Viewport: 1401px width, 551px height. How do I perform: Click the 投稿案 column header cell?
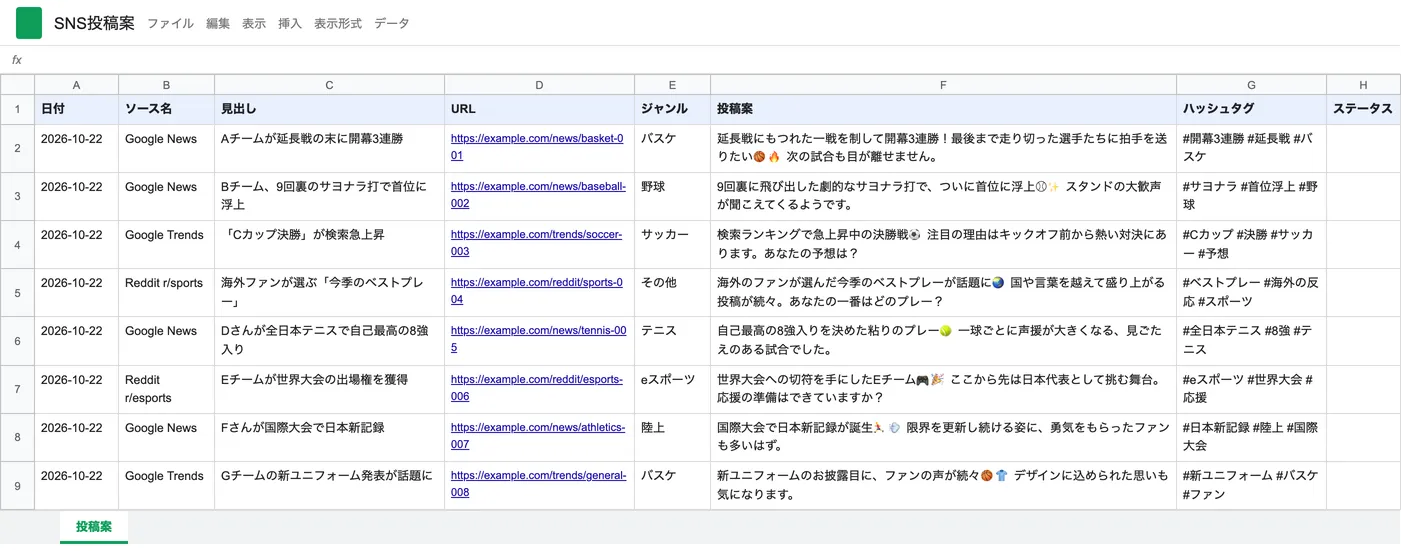point(943,110)
